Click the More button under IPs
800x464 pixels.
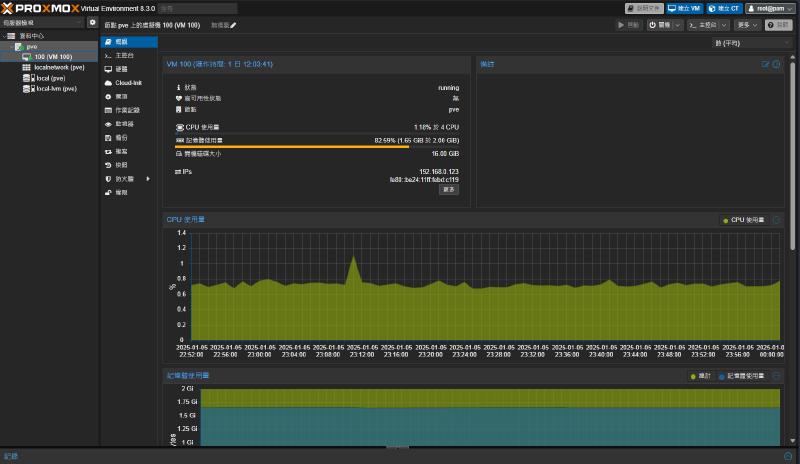[448, 189]
